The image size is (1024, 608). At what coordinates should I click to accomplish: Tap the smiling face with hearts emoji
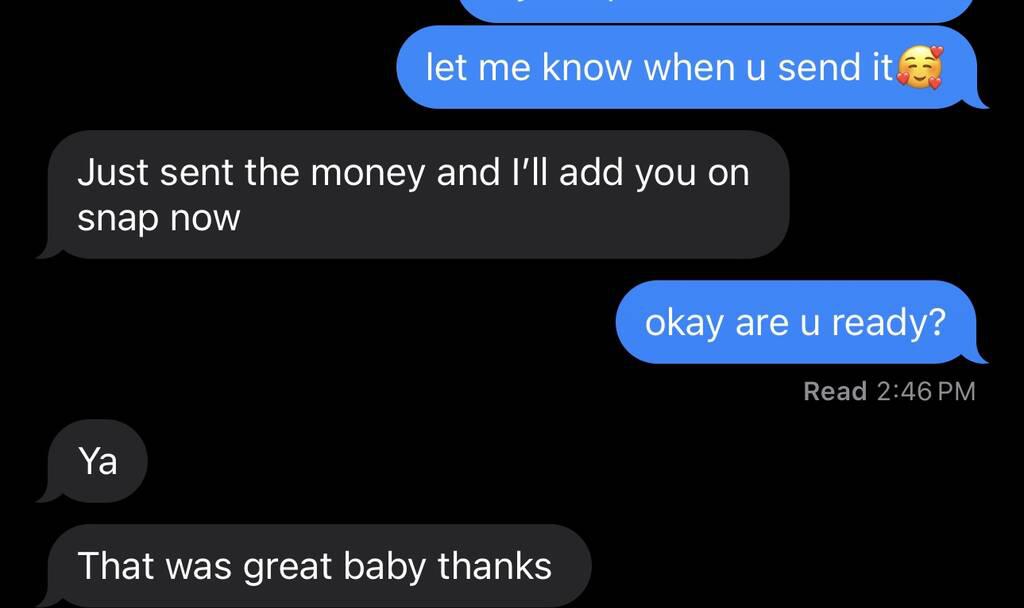920,67
